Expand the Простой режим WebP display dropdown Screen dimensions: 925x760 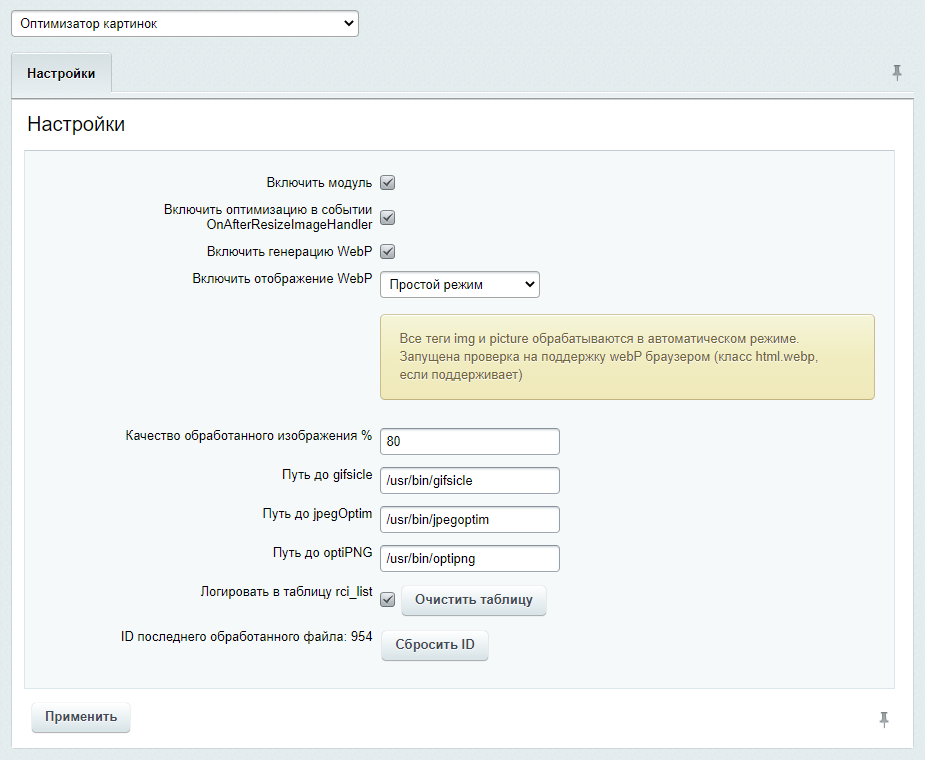pos(460,285)
